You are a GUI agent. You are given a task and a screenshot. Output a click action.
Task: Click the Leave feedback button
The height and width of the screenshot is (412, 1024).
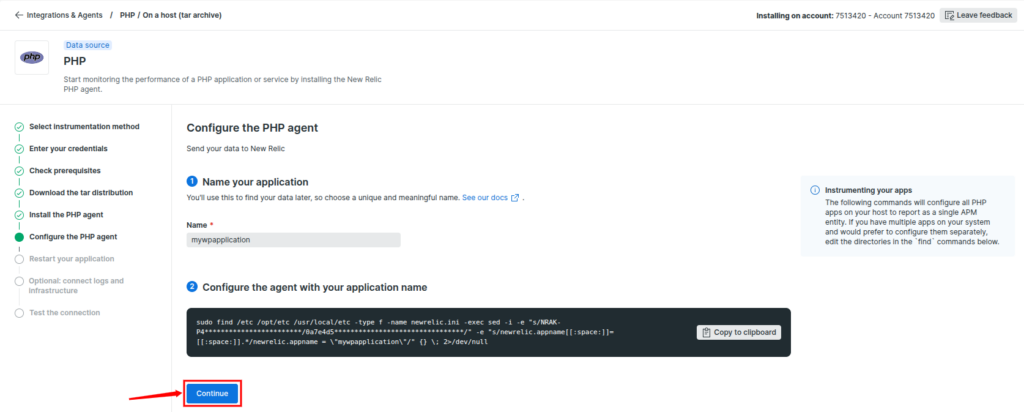point(978,15)
